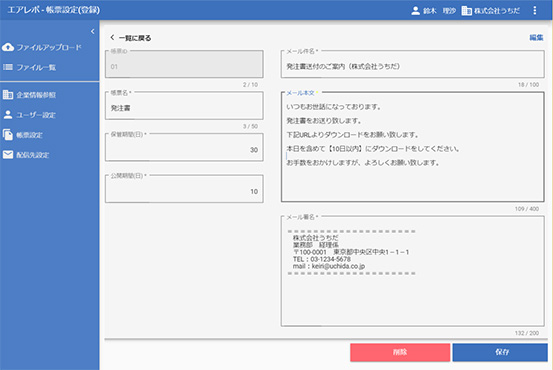This screenshot has width=553, height=370.
Task: Click company name 株式会社うちだ in header
Action: (x=497, y=11)
